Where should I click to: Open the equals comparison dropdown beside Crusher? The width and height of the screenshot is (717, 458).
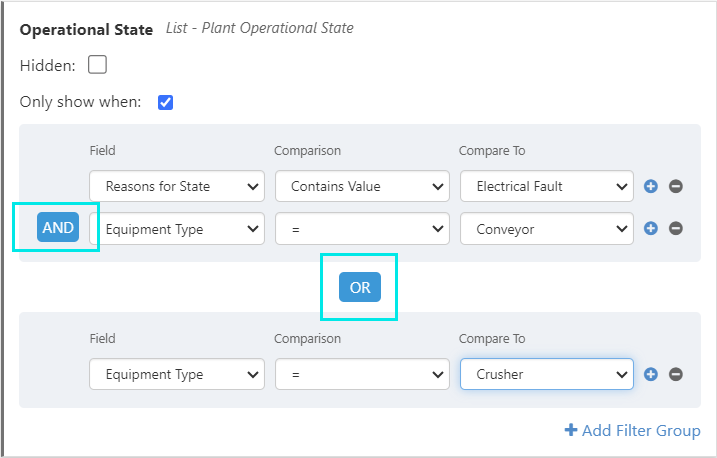(x=362, y=374)
